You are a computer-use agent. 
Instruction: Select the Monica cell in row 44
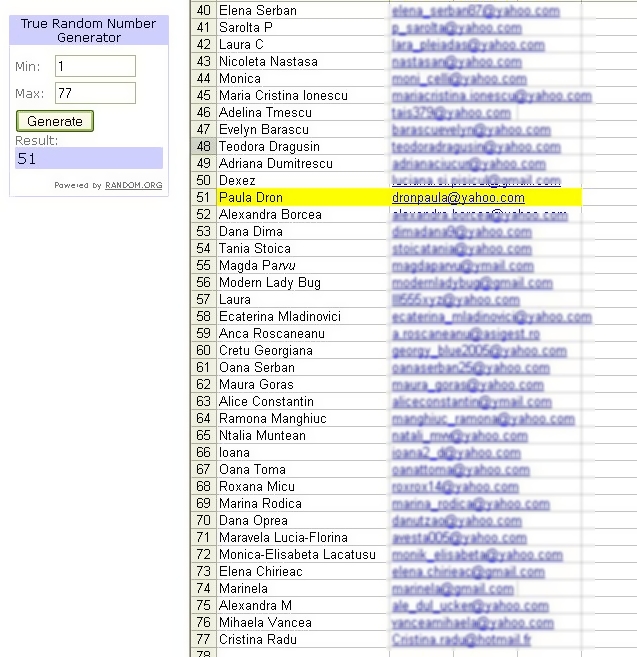[x=303, y=78]
